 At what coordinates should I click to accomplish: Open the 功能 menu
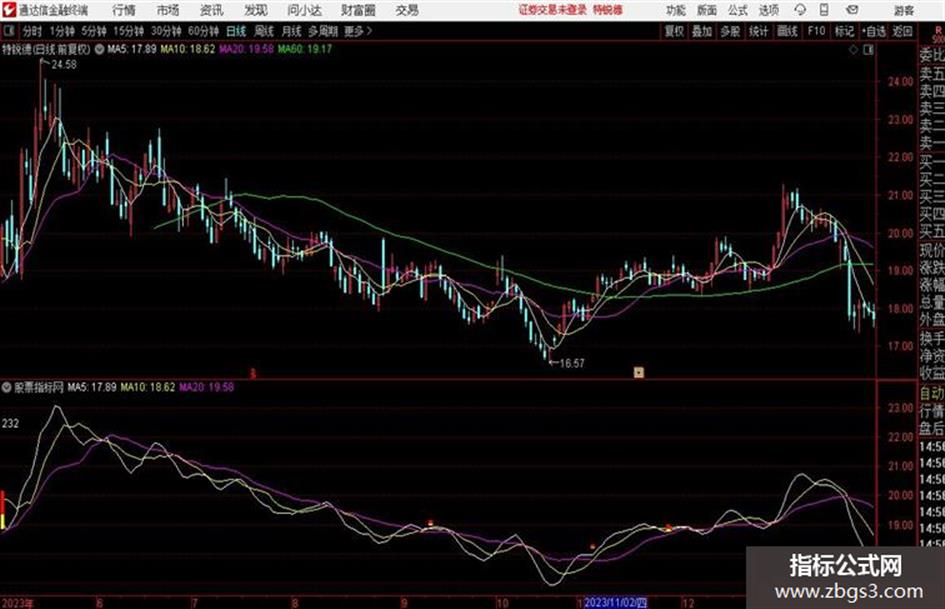pyautogui.click(x=676, y=10)
